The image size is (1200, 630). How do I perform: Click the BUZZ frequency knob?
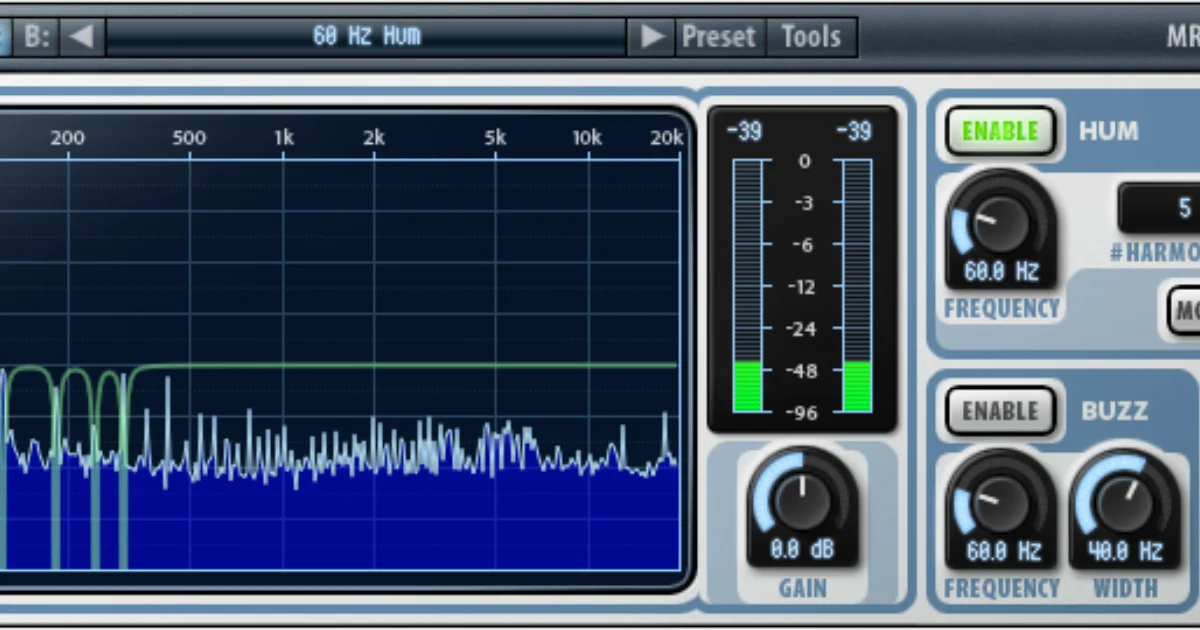(1000, 502)
